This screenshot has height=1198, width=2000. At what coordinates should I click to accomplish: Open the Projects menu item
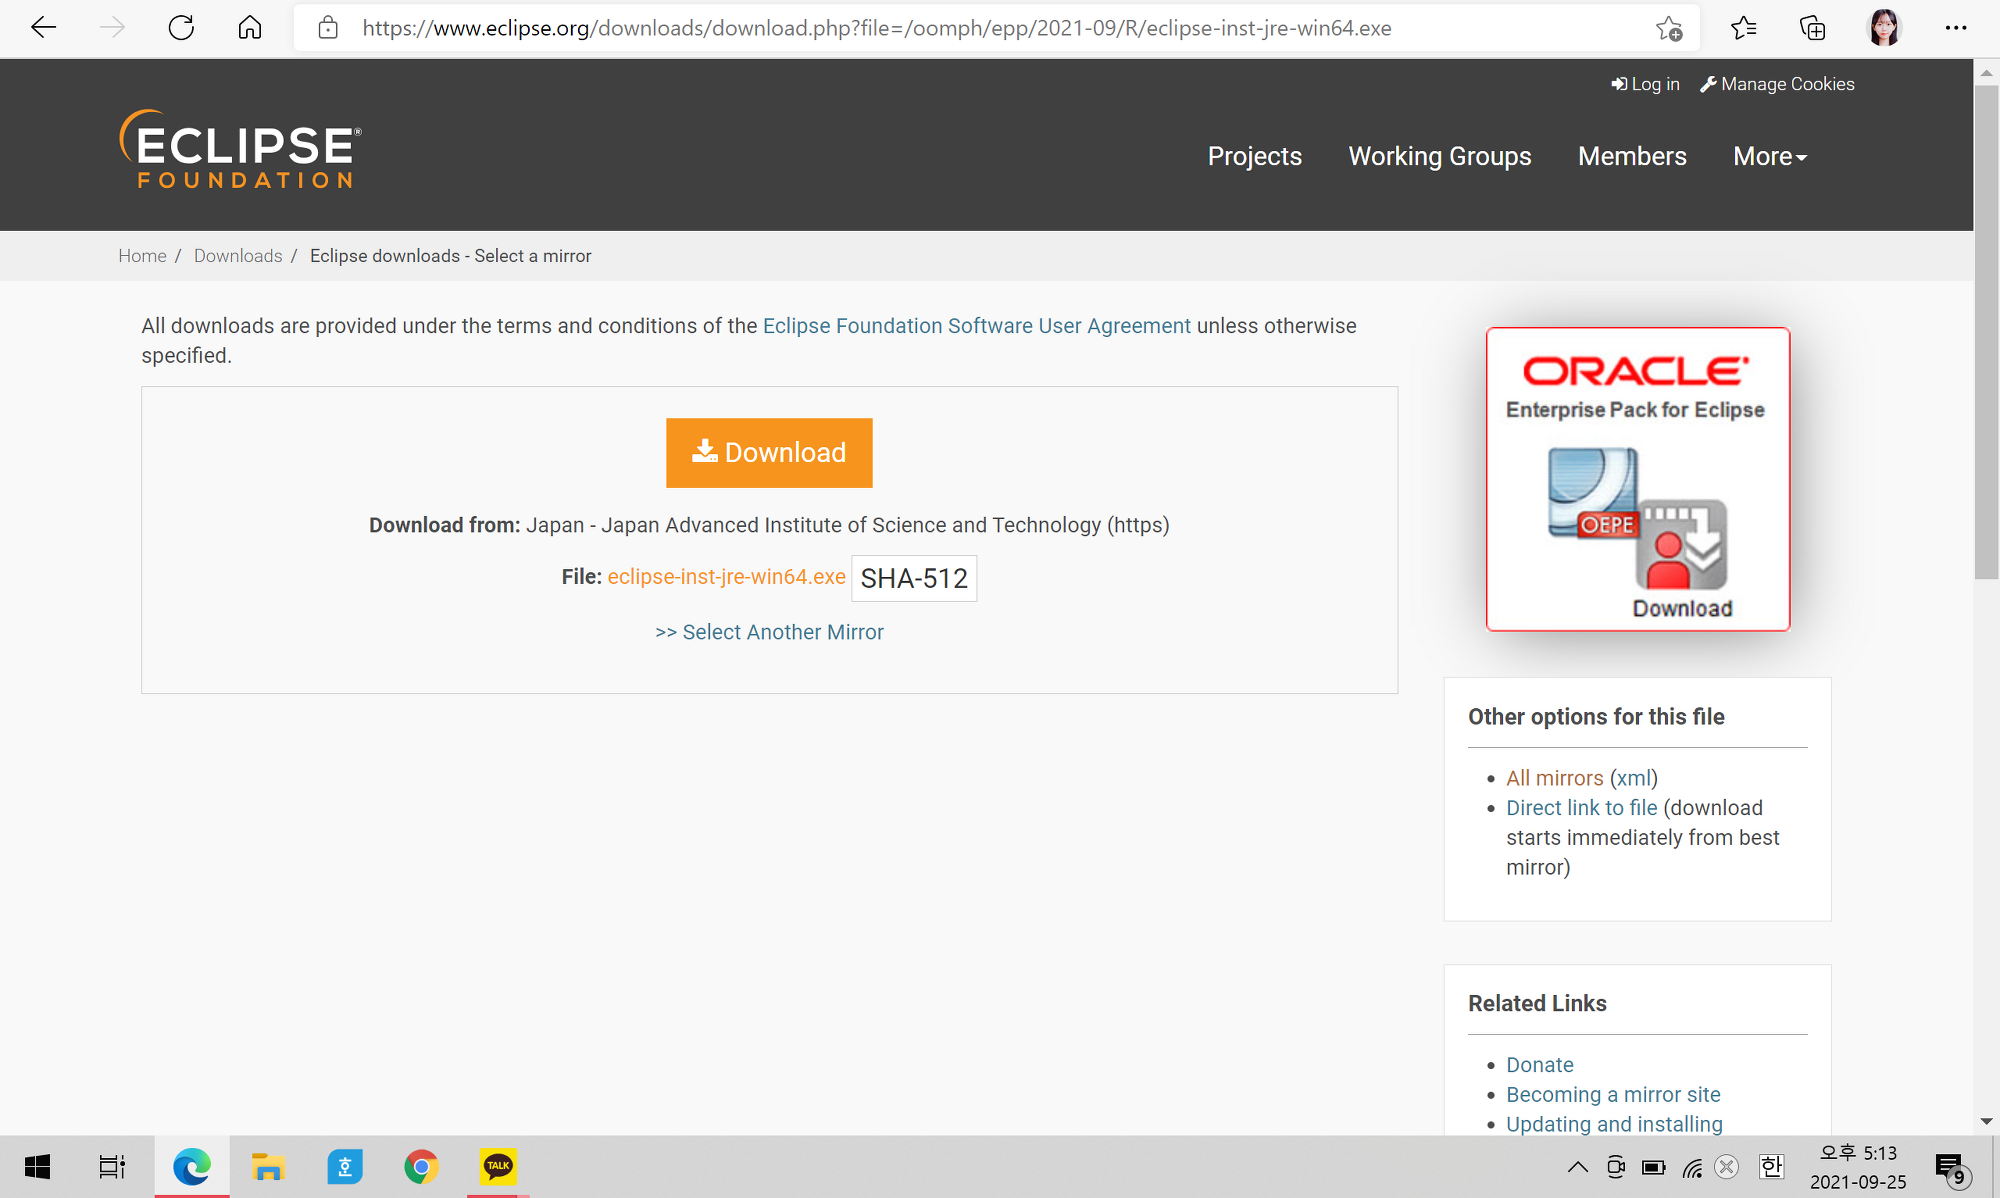[1254, 156]
